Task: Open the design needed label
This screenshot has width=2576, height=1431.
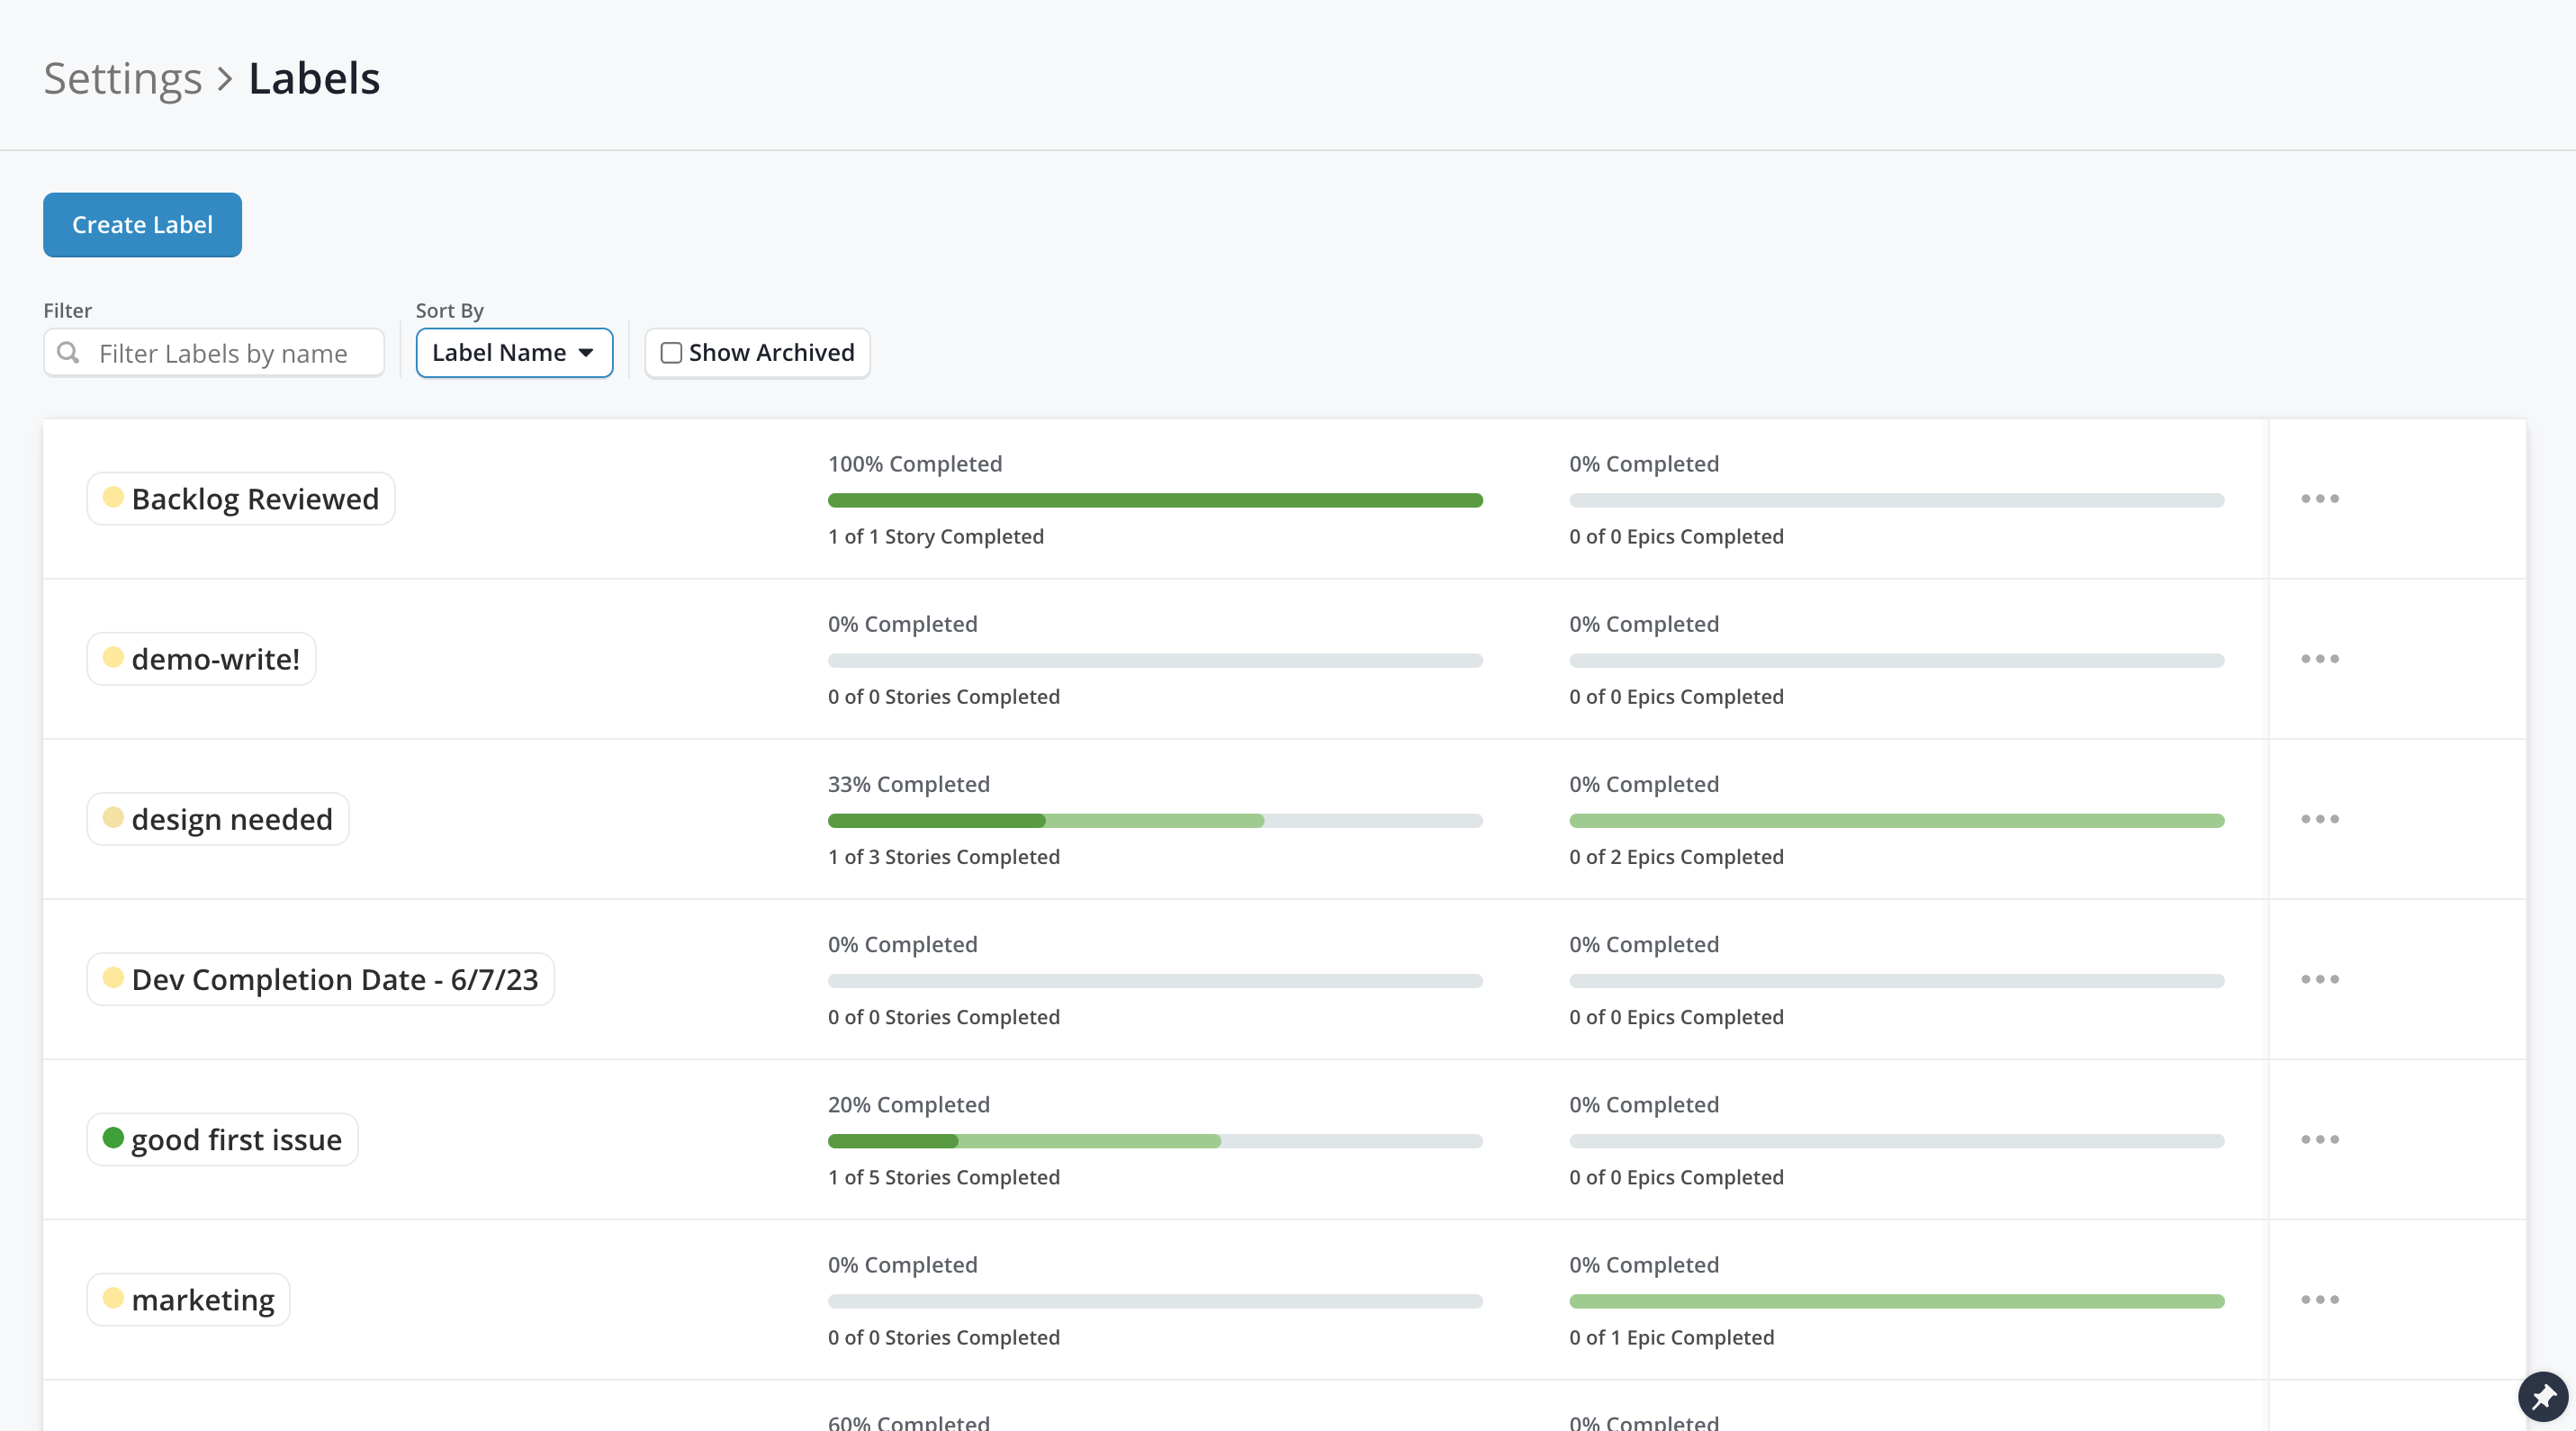Action: tap(218, 818)
